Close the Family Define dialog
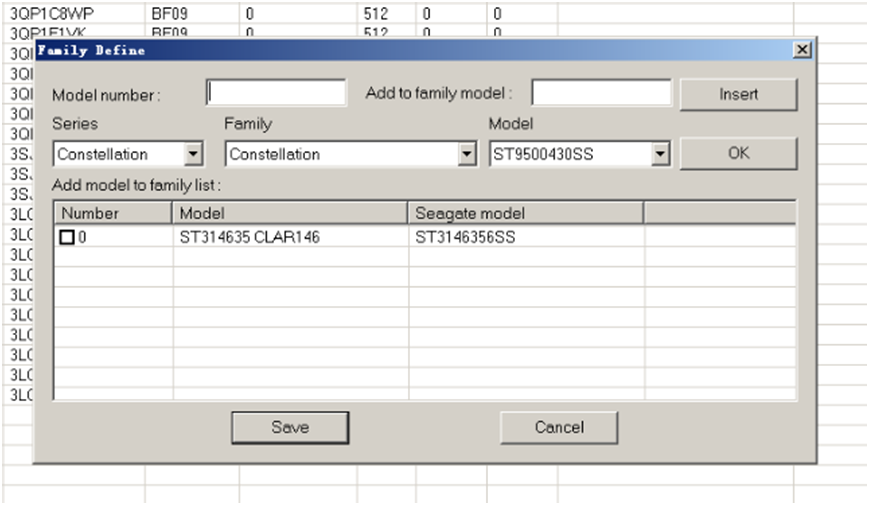The width and height of the screenshot is (869, 505). pos(802,50)
